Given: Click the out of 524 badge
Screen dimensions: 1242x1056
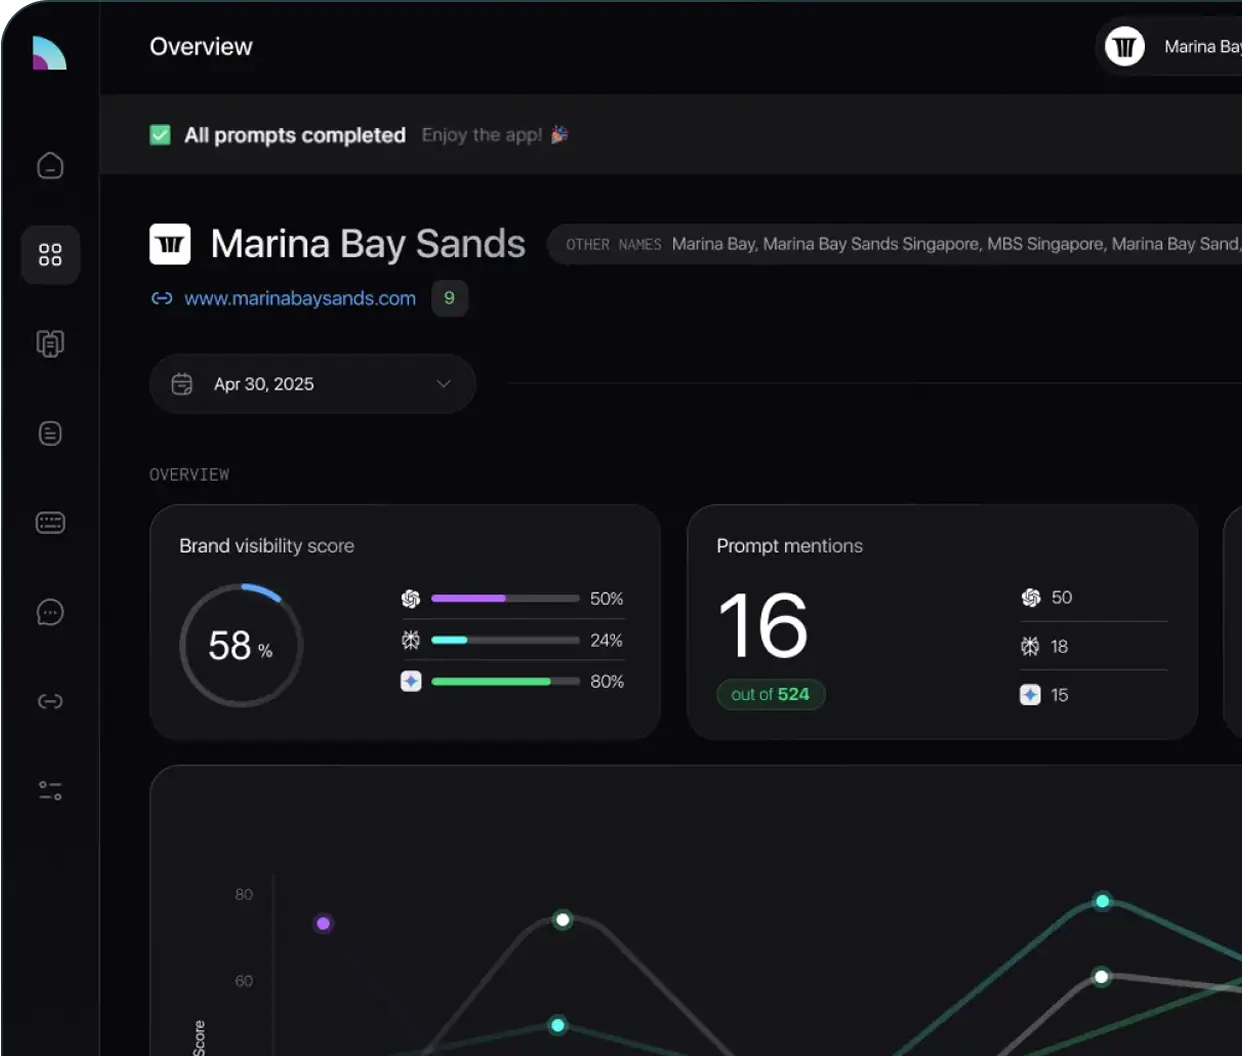Looking at the screenshot, I should [771, 694].
